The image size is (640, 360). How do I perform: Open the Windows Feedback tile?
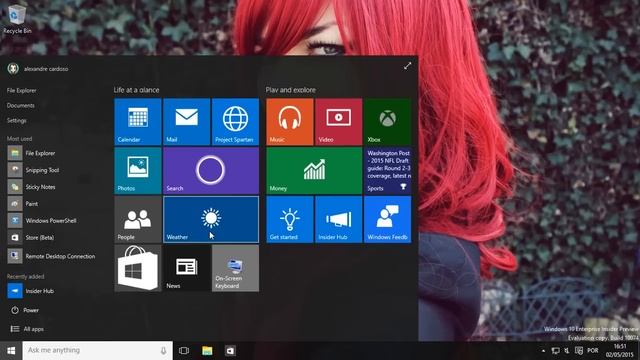(x=387, y=219)
